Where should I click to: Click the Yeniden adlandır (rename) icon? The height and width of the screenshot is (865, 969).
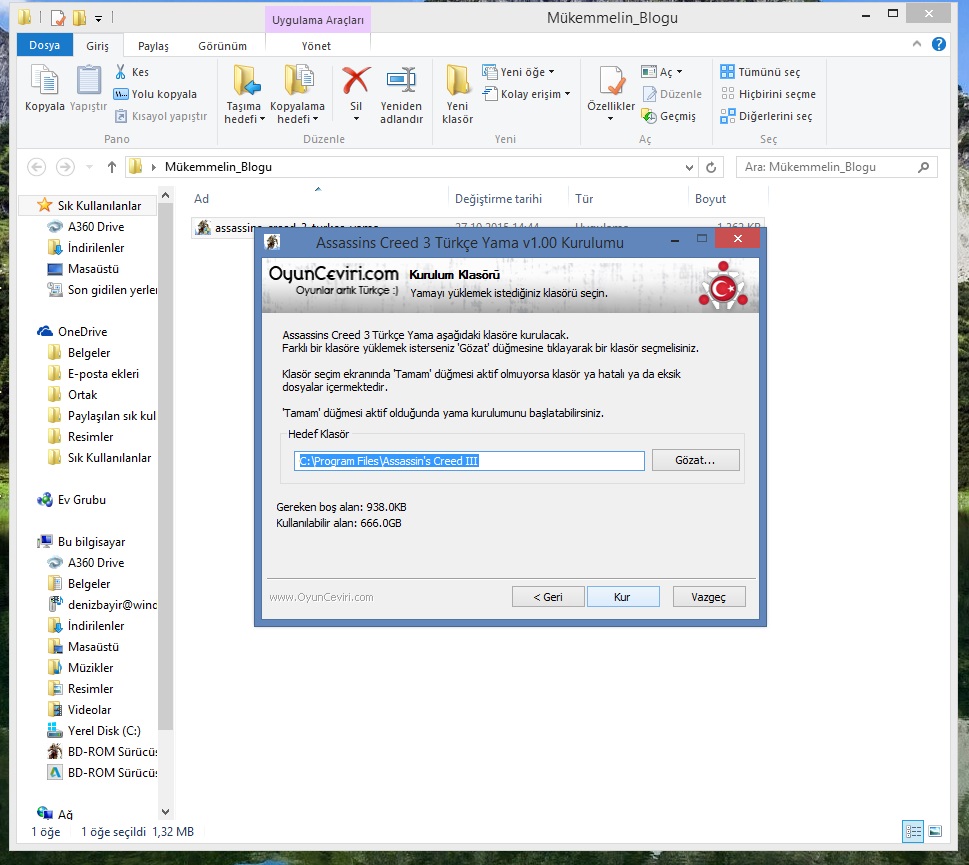[401, 80]
